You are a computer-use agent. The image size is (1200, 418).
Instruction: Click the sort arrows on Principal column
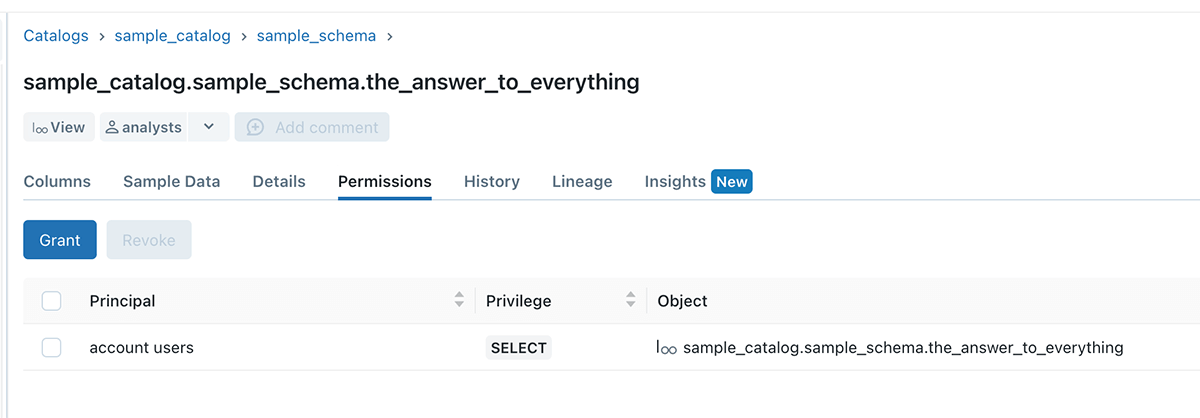[459, 300]
